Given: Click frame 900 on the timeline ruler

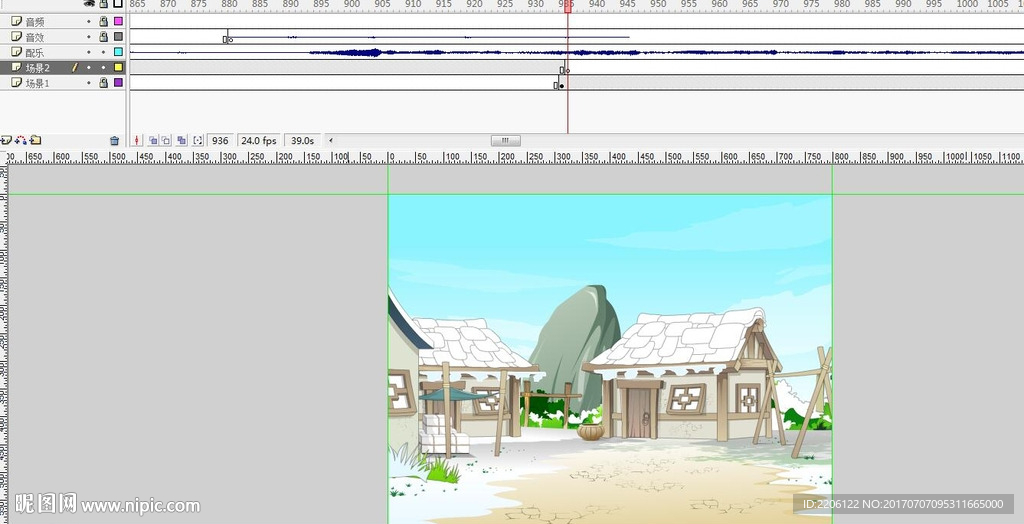Looking at the screenshot, I should click(351, 4).
